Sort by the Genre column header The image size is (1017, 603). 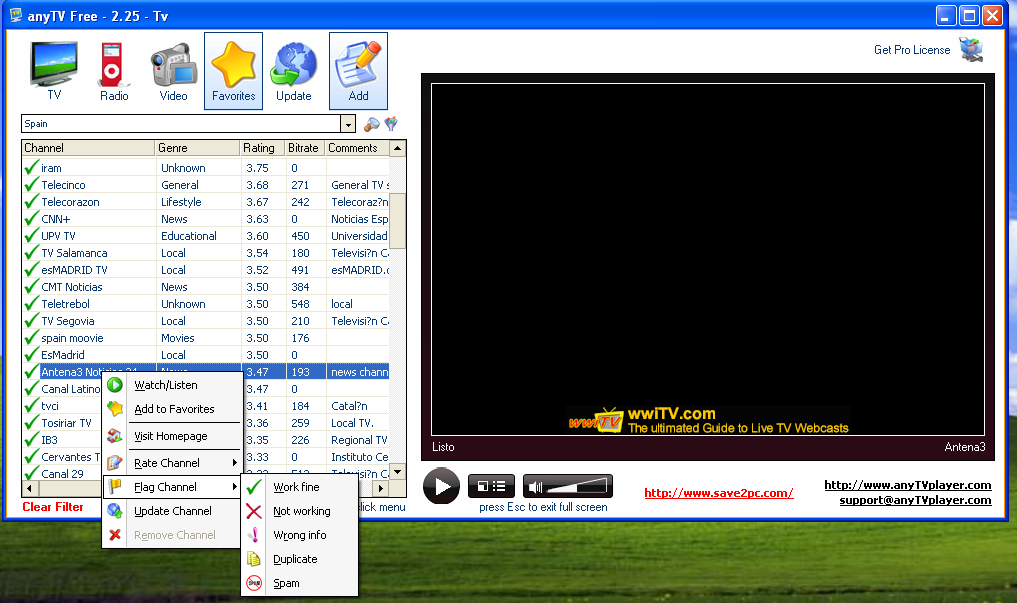pos(197,148)
